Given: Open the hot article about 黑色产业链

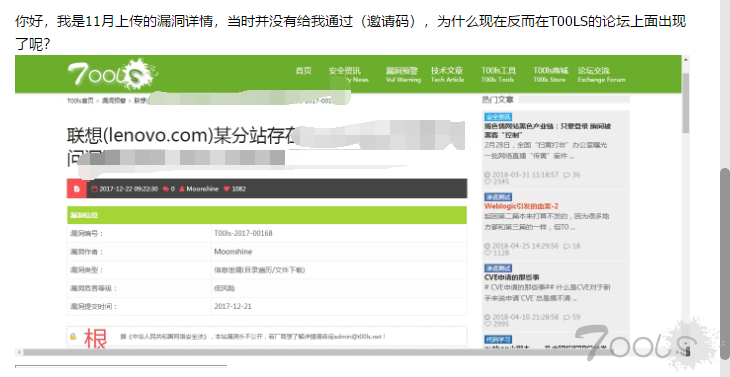Looking at the screenshot, I should (x=548, y=130).
